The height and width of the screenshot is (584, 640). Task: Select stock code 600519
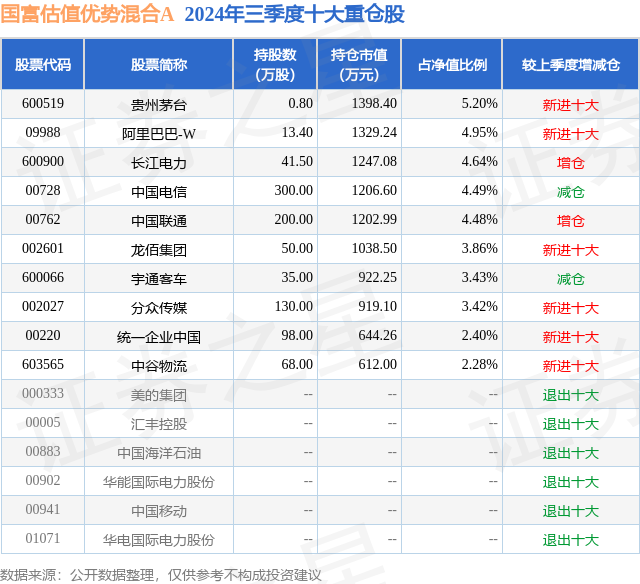coord(43,103)
